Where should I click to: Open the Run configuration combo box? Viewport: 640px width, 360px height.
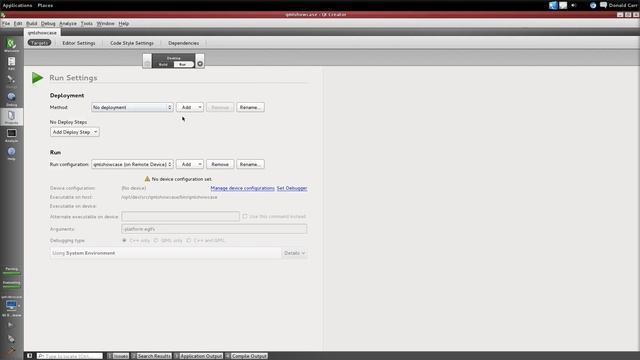pyautogui.click(x=132, y=164)
